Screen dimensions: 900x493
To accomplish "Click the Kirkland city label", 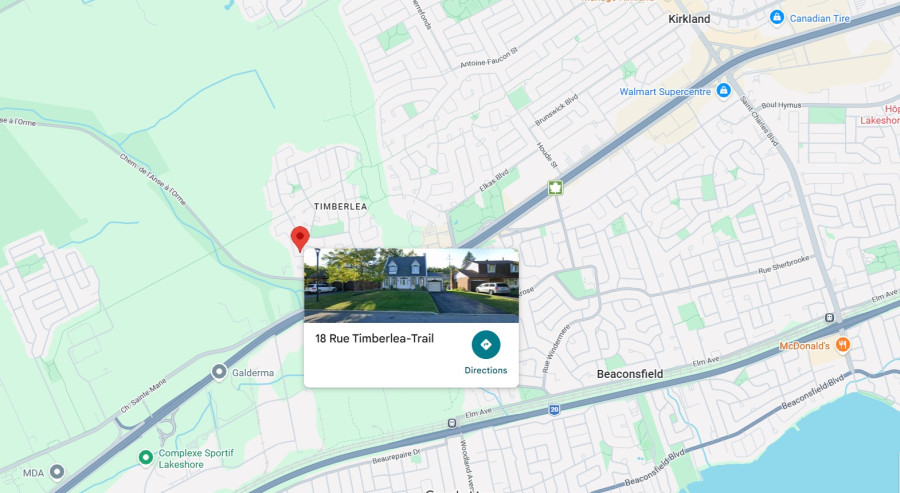I will (x=689, y=19).
